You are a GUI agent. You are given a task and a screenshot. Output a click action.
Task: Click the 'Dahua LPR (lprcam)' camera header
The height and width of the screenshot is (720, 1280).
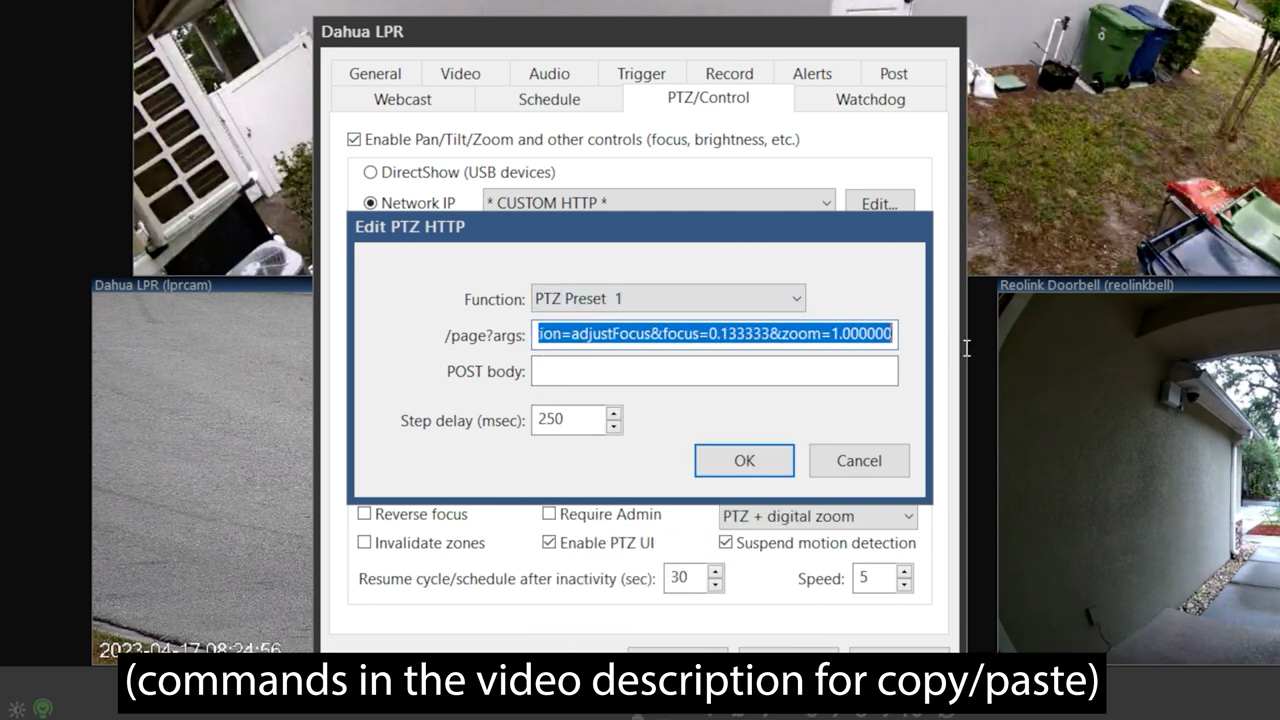(202, 285)
